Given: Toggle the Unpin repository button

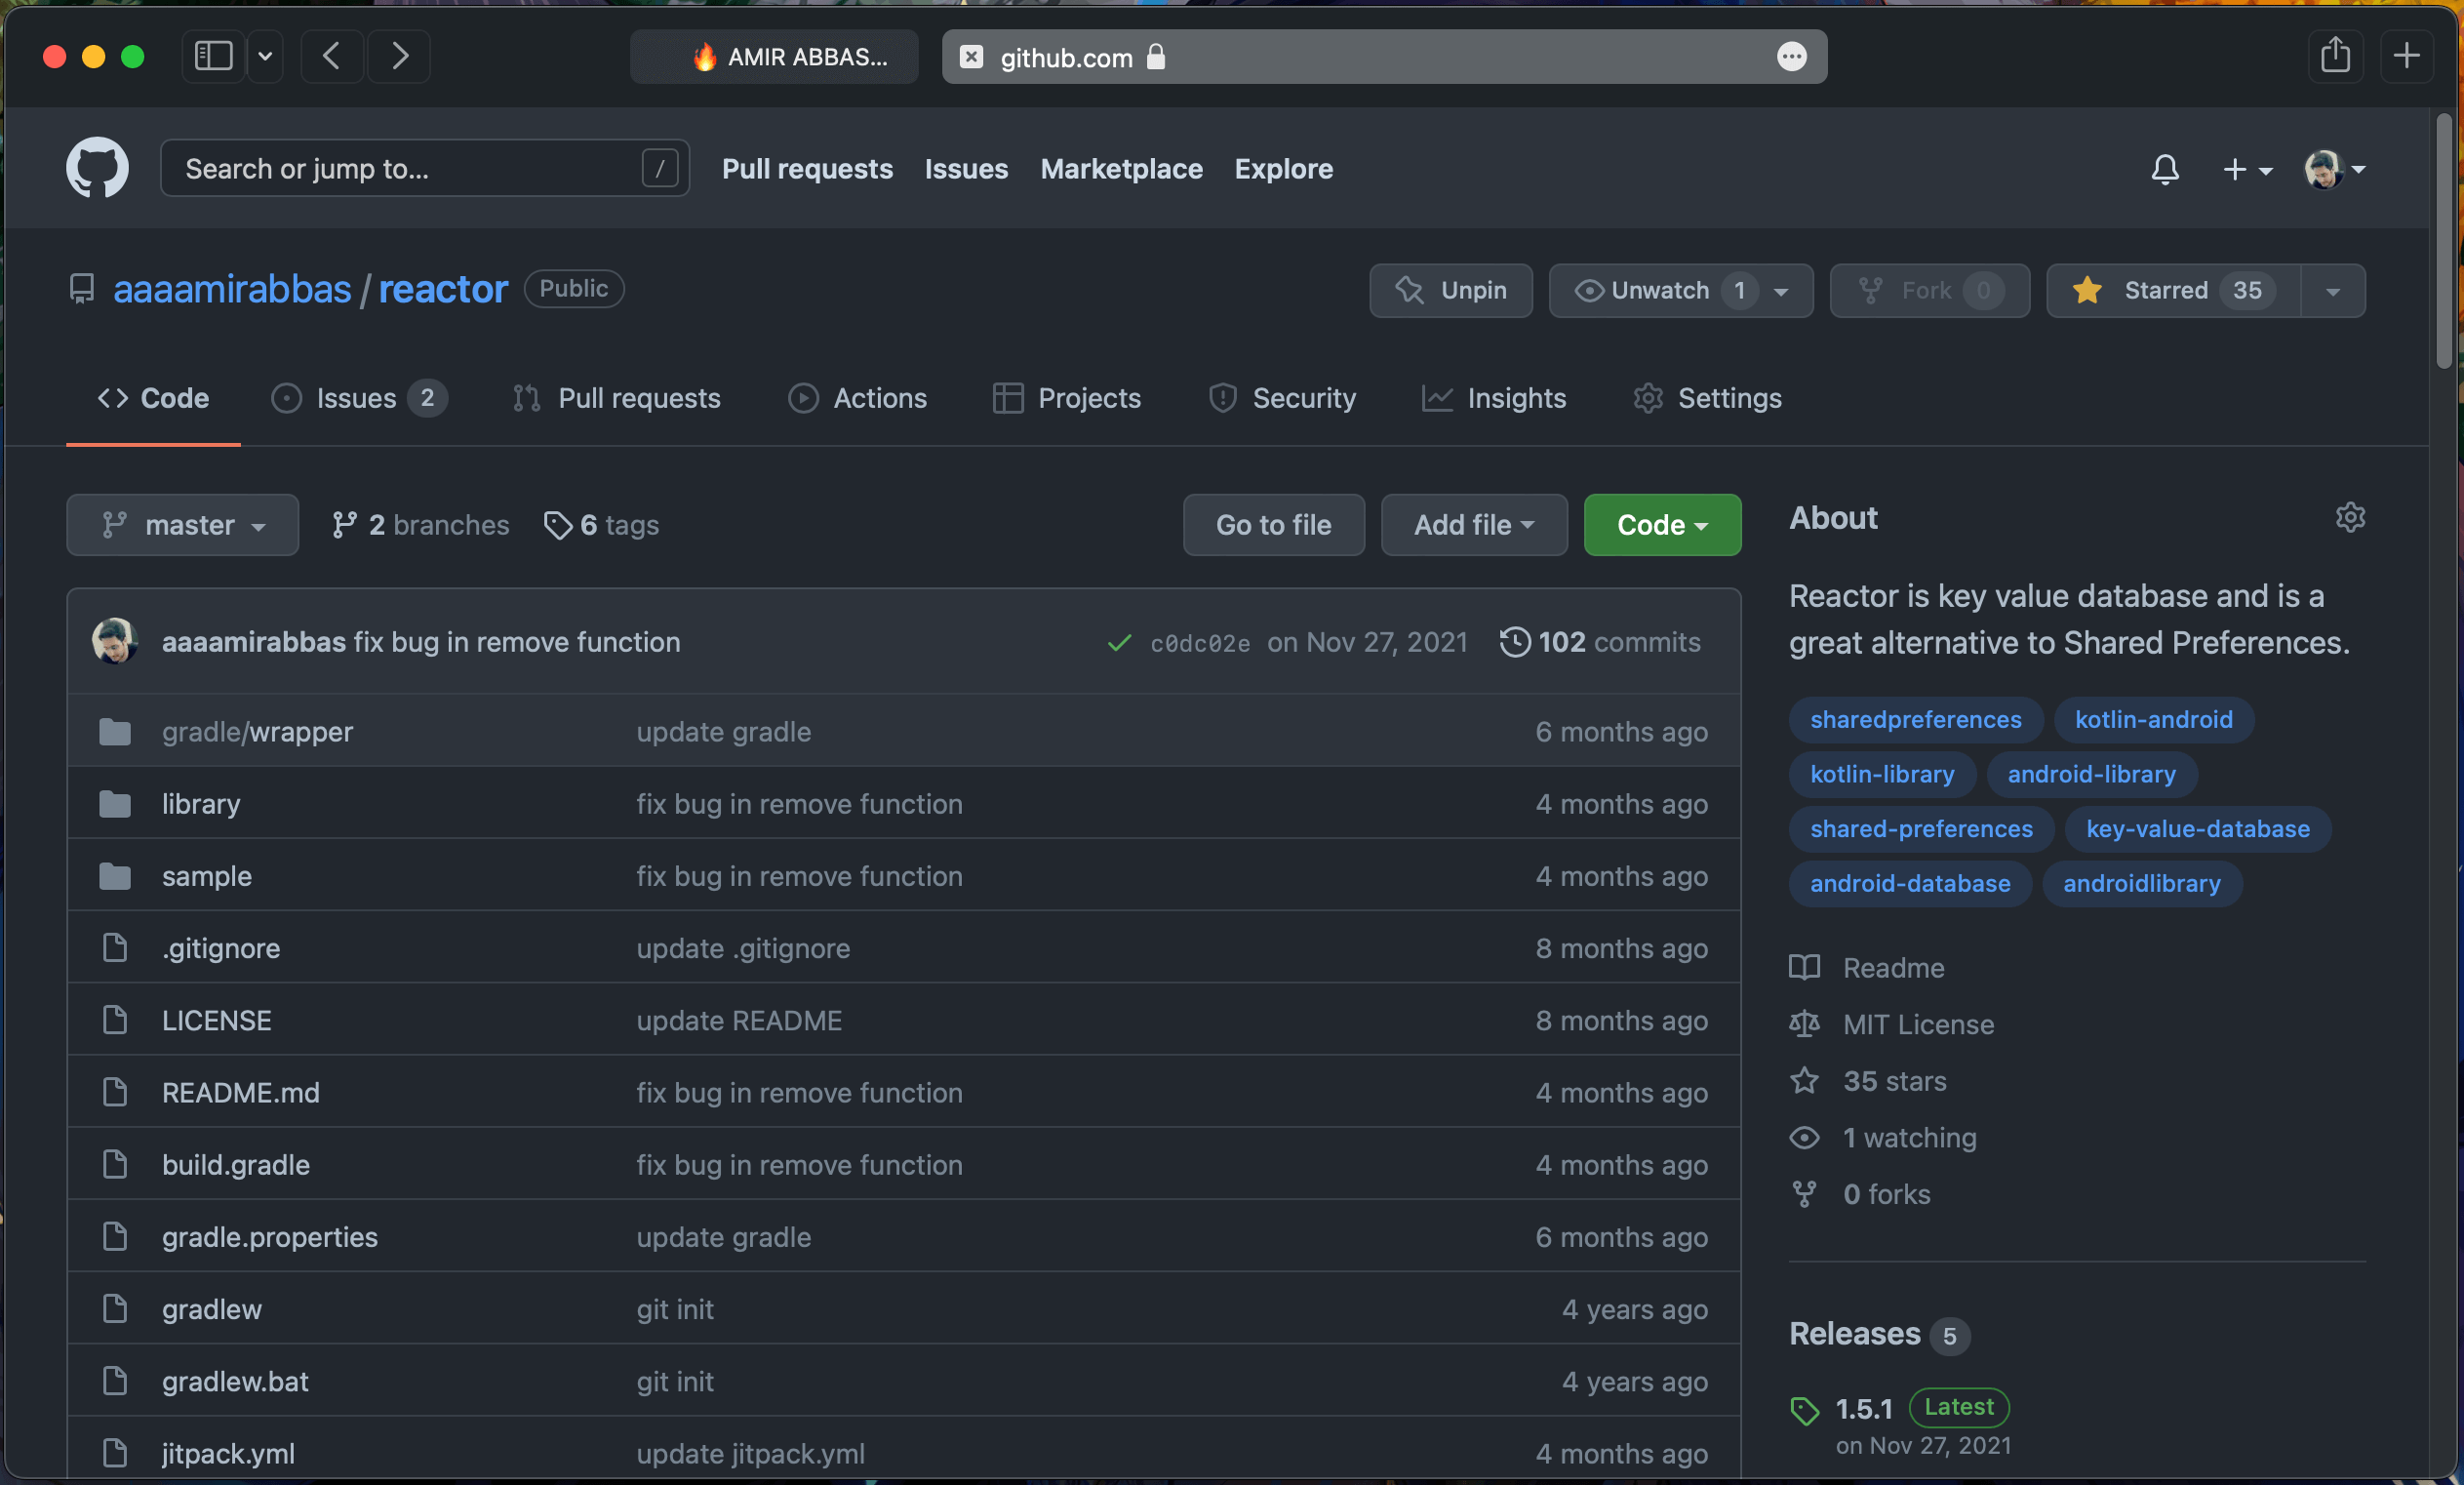Looking at the screenshot, I should tap(1450, 291).
